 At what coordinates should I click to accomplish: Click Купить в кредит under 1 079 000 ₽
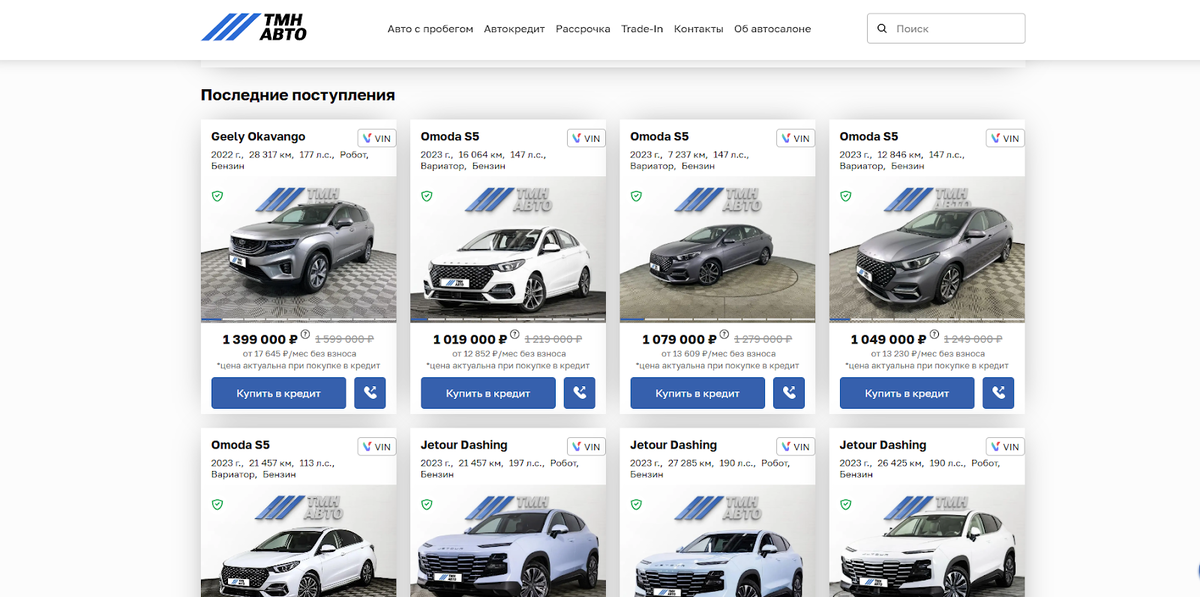697,393
